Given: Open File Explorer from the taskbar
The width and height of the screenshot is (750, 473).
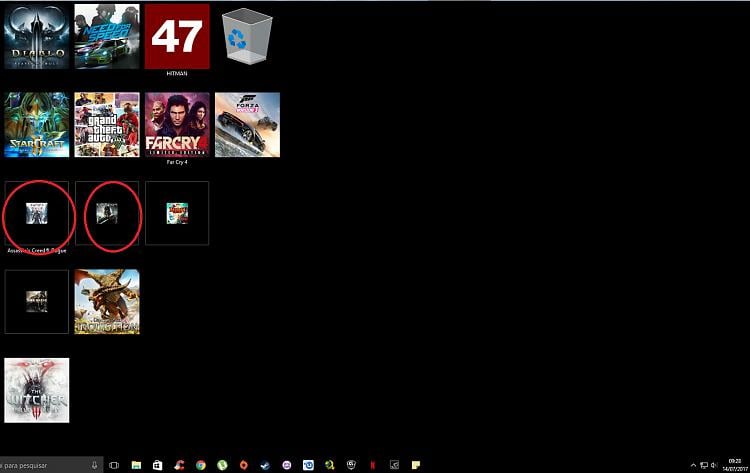Looking at the screenshot, I should [x=136, y=465].
